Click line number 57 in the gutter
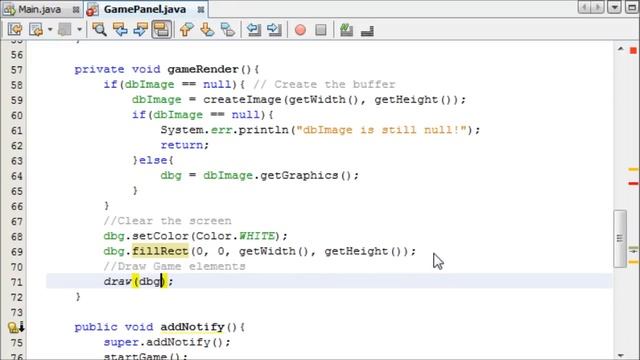This screenshot has width=640, height=360. pos(16,70)
